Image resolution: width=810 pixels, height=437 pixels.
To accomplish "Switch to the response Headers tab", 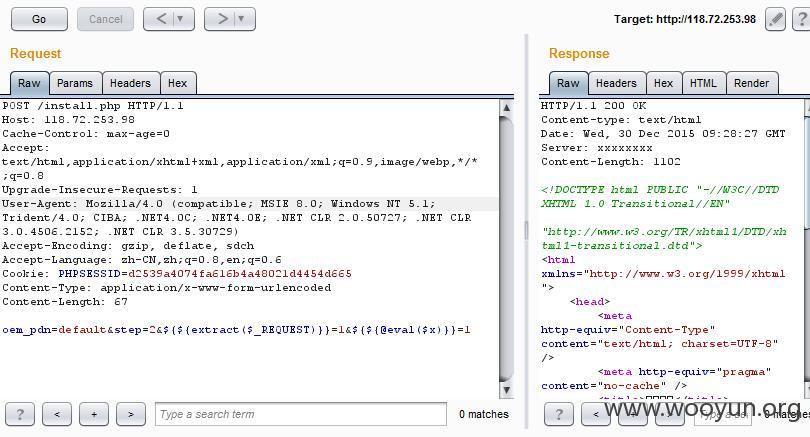I will tap(616, 83).
